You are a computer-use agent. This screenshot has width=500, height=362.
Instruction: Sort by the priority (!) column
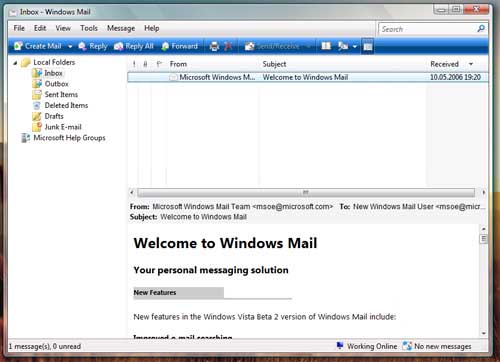[x=134, y=64]
